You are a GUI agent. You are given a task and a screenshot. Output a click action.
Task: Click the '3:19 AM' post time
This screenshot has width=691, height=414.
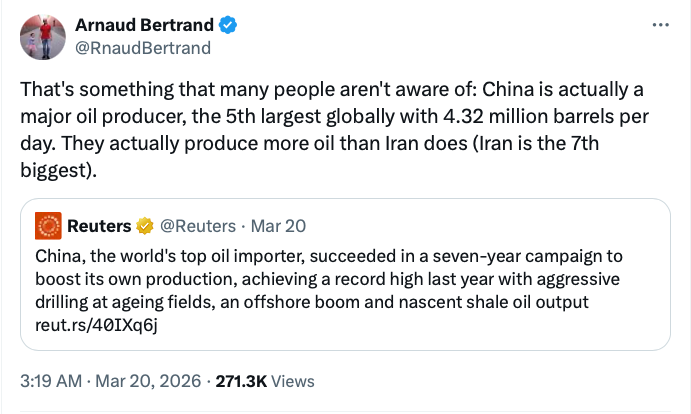point(52,381)
